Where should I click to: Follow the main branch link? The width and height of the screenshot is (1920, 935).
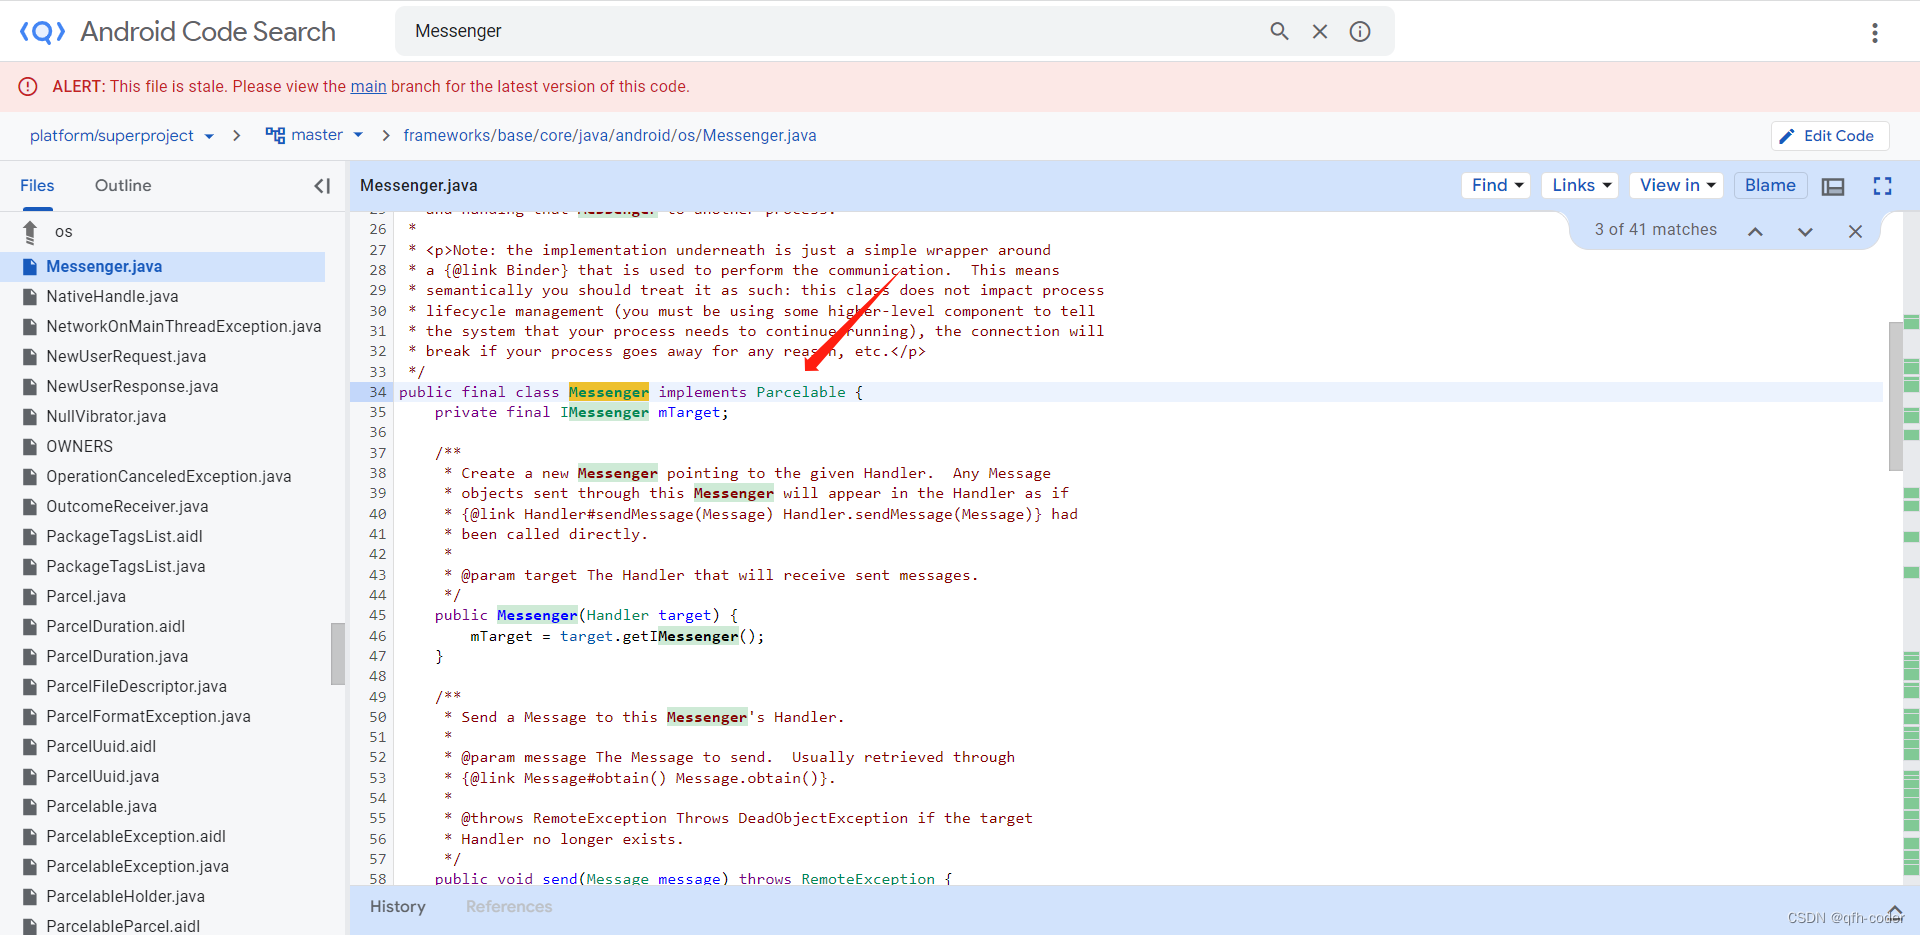[368, 87]
